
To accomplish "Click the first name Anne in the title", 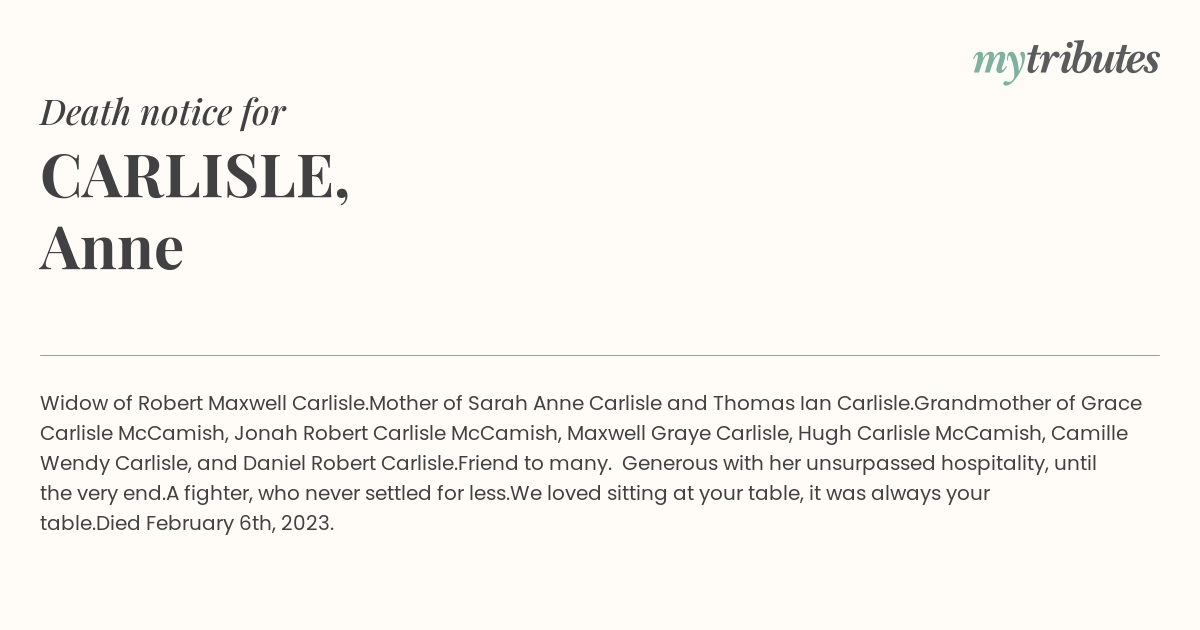I will click(112, 247).
